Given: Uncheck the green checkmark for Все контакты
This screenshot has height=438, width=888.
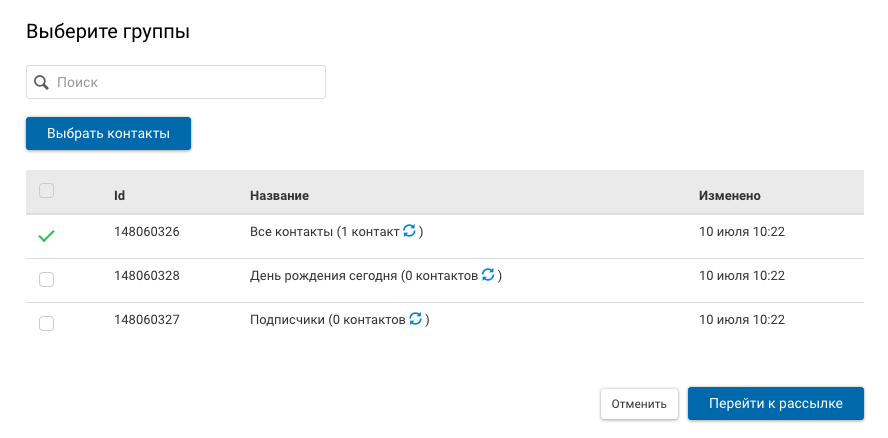Looking at the screenshot, I should click(x=46, y=236).
